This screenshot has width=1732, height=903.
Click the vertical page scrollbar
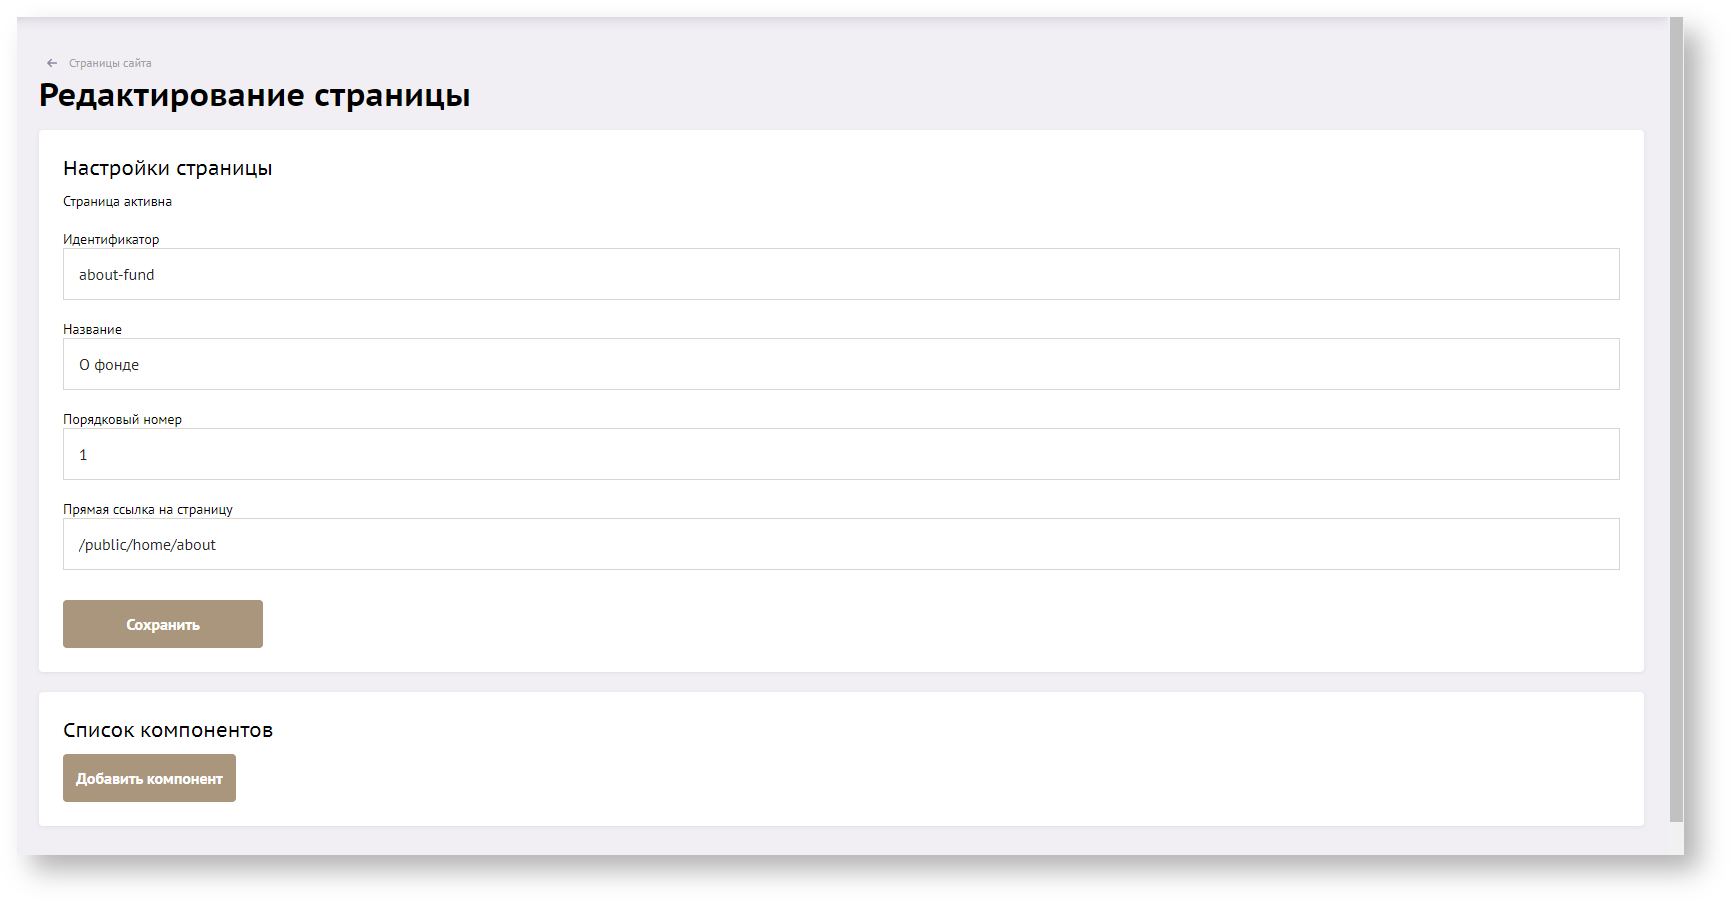point(1676,420)
